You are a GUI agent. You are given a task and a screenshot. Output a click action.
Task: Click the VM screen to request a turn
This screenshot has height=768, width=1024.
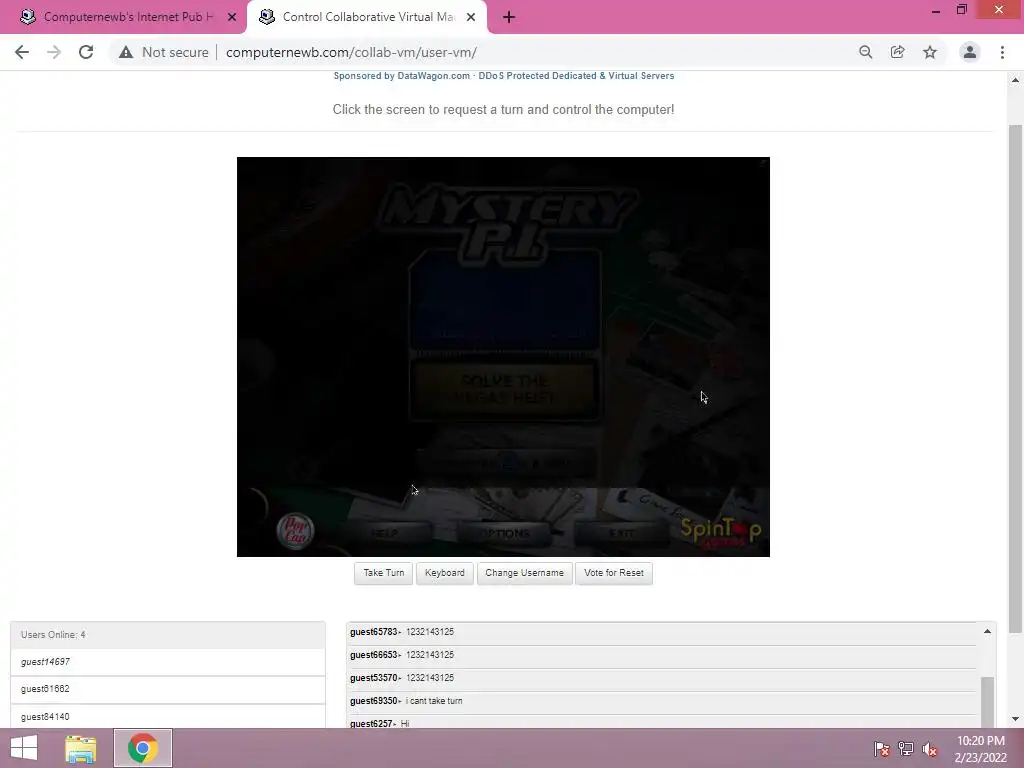[504, 357]
